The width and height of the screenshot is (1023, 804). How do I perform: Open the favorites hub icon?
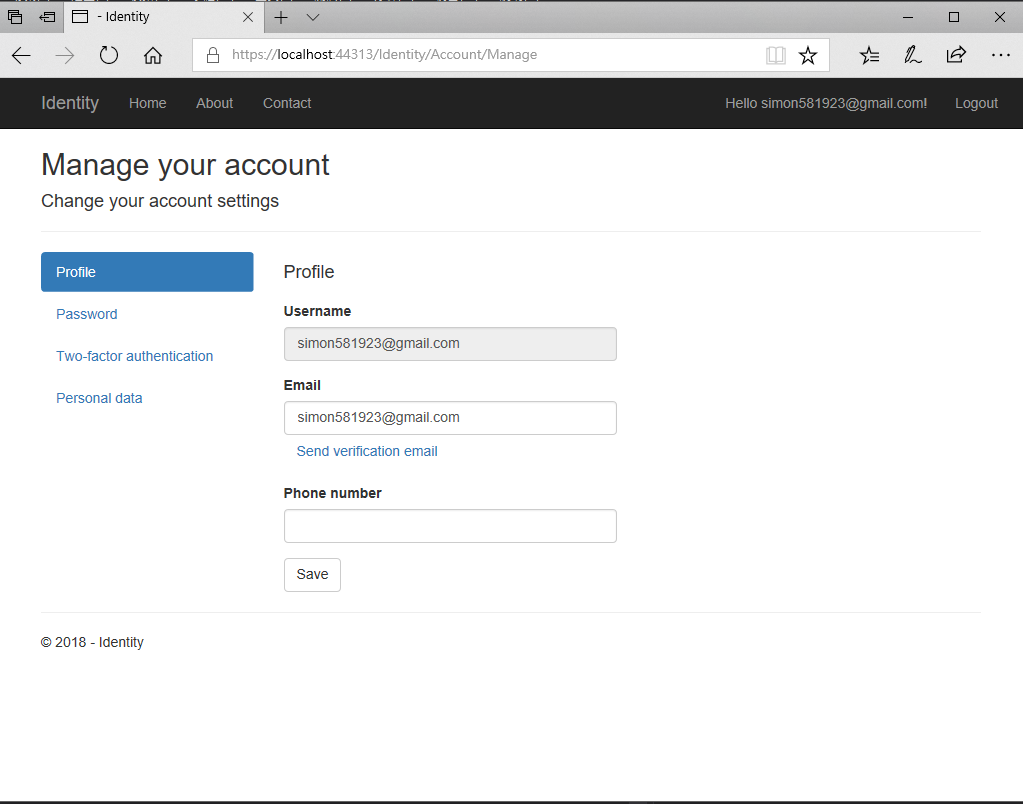869,55
